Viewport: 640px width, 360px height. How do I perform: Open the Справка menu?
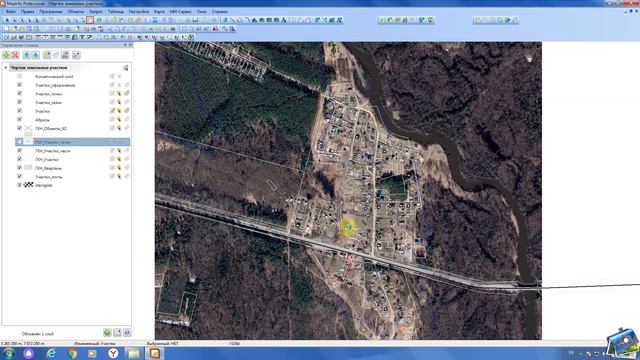coord(220,12)
